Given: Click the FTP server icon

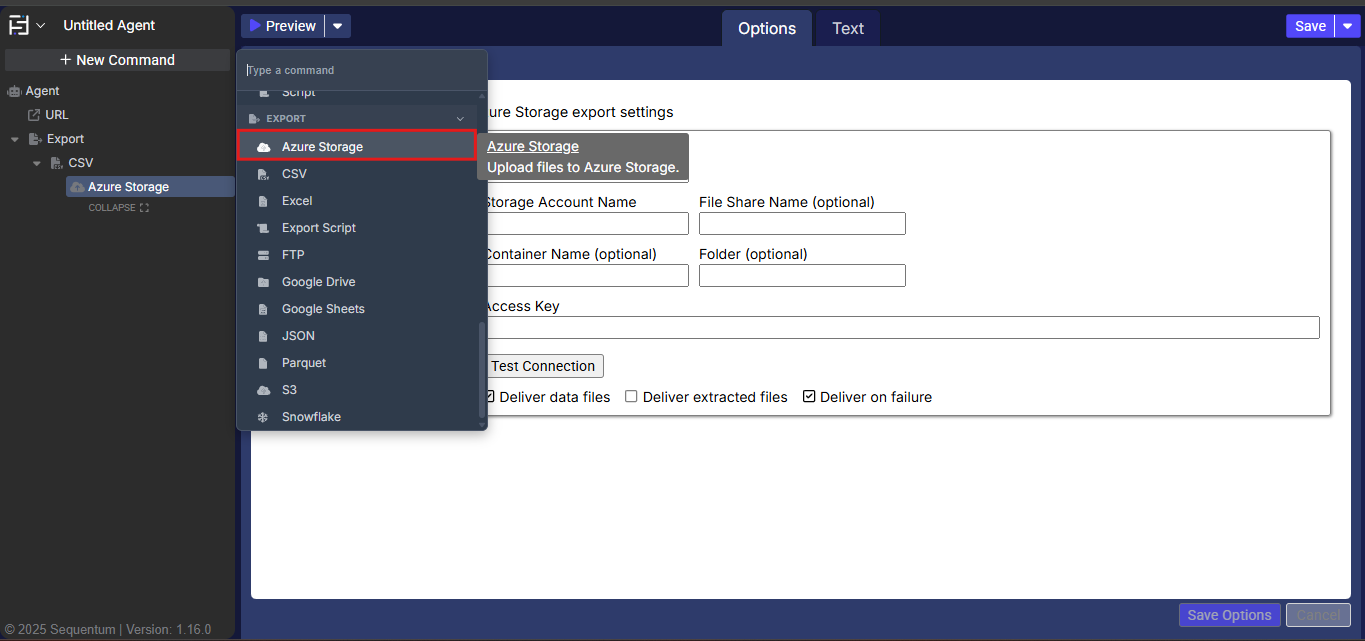Looking at the screenshot, I should point(263,255).
